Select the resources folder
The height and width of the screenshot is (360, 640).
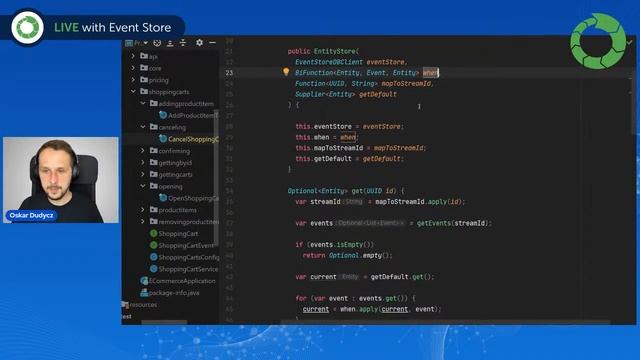[x=139, y=305]
